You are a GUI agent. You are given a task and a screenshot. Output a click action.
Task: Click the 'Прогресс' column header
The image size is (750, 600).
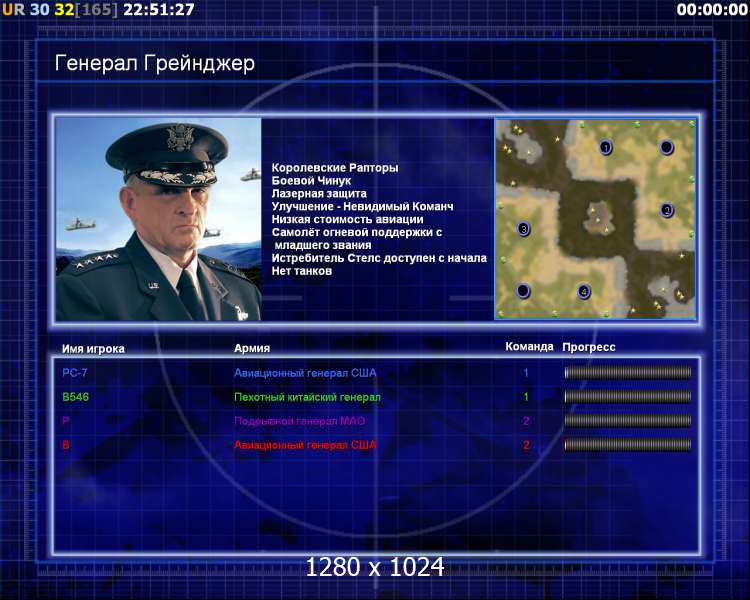click(x=589, y=347)
